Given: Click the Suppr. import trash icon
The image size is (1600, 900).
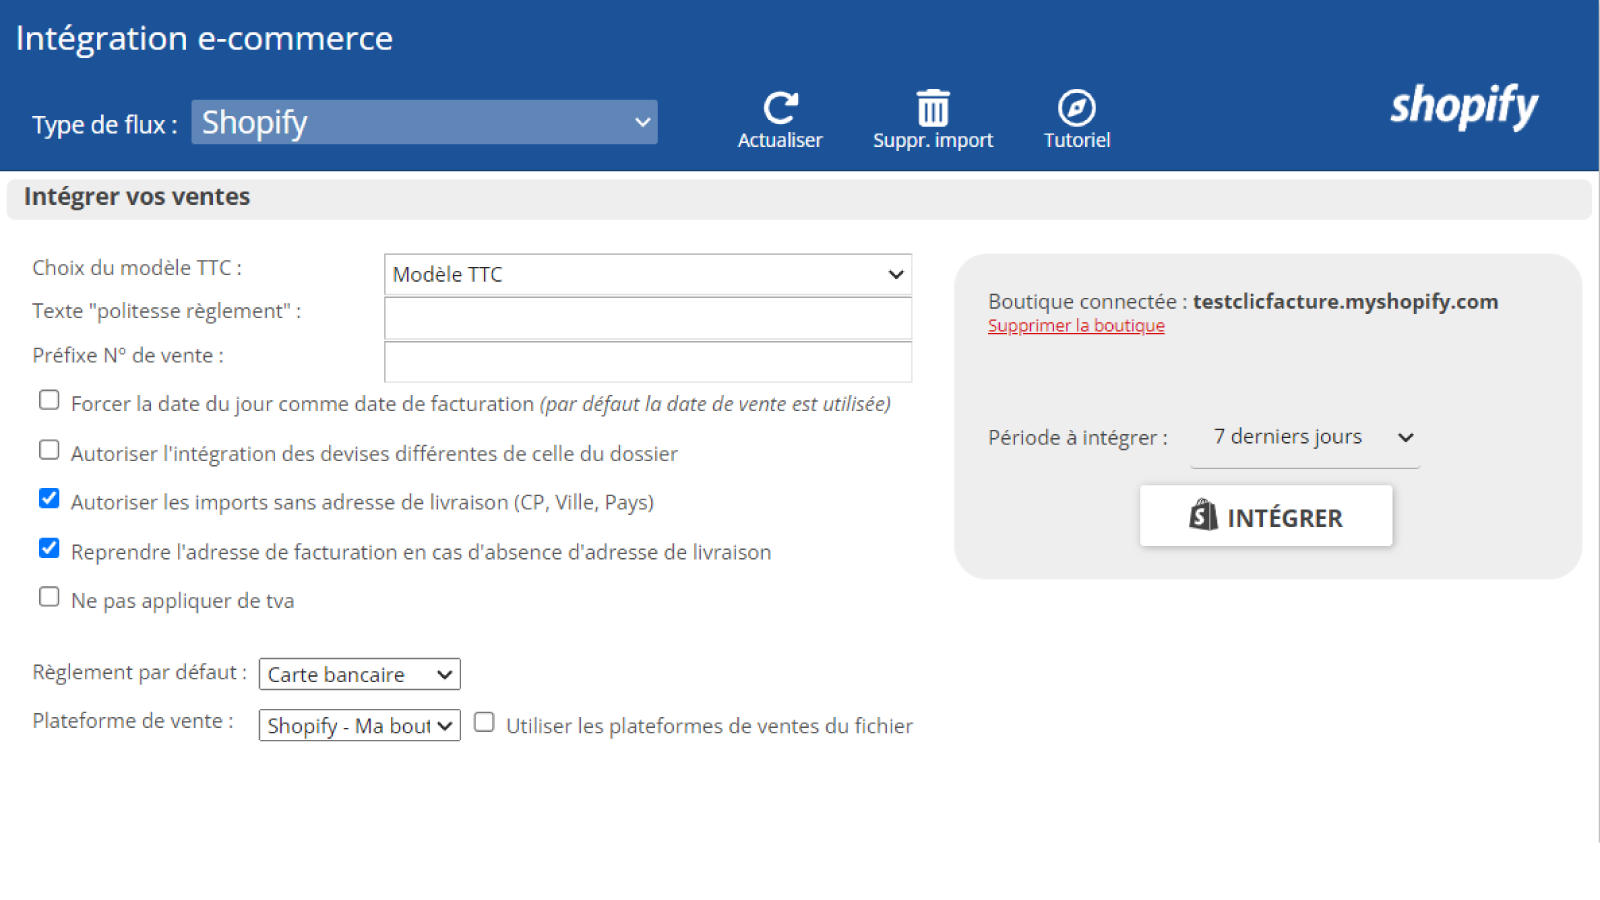Looking at the screenshot, I should [933, 107].
